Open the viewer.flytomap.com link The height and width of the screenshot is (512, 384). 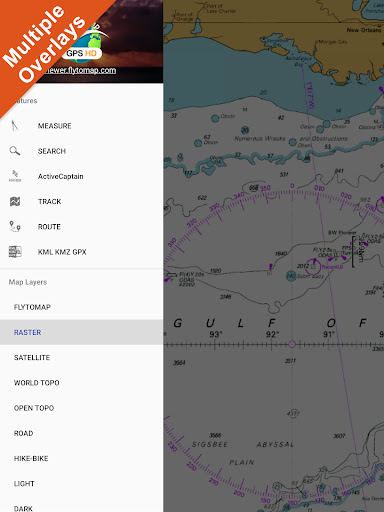coord(80,70)
